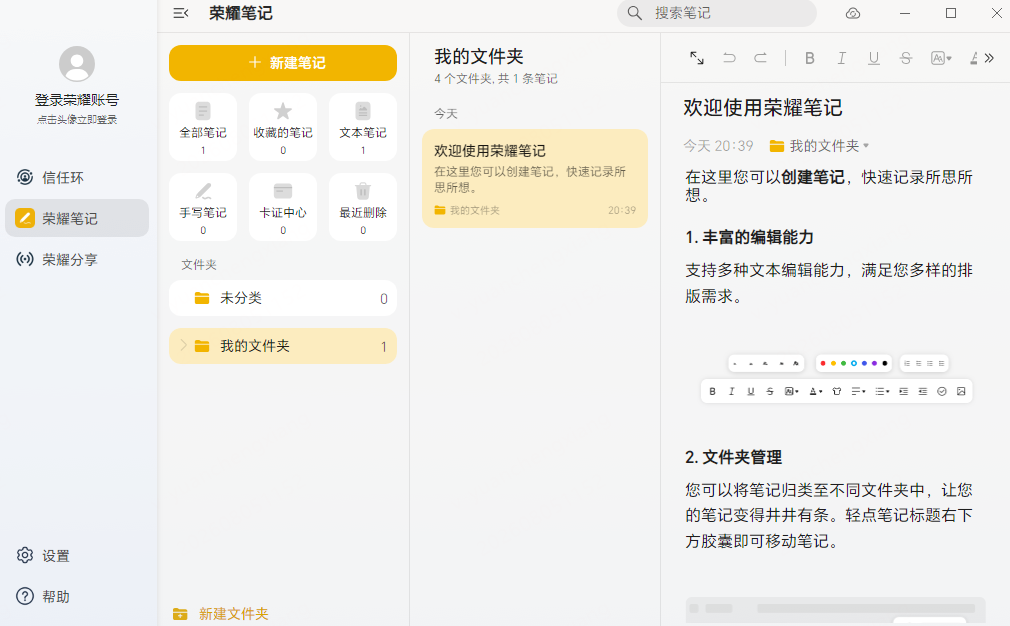
Task: Open 荣耀分享 in the sidebar
Action: tap(77, 260)
